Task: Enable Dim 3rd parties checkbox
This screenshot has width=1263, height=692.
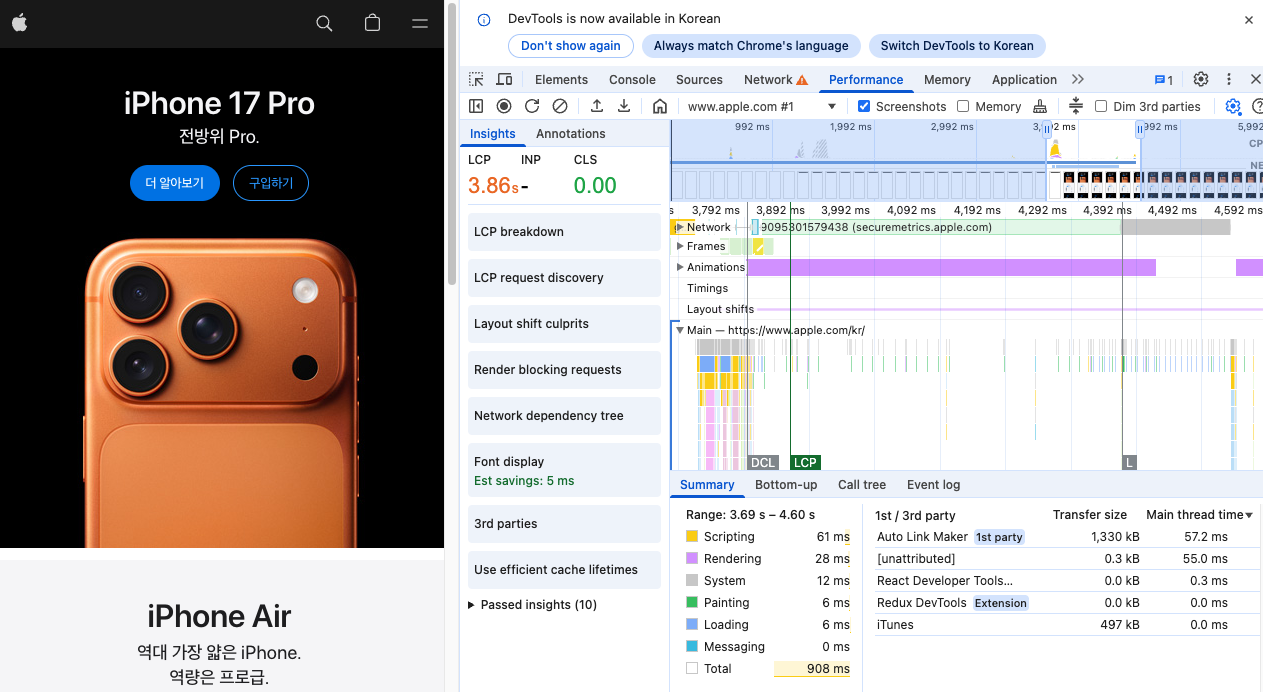Action: click(1101, 106)
